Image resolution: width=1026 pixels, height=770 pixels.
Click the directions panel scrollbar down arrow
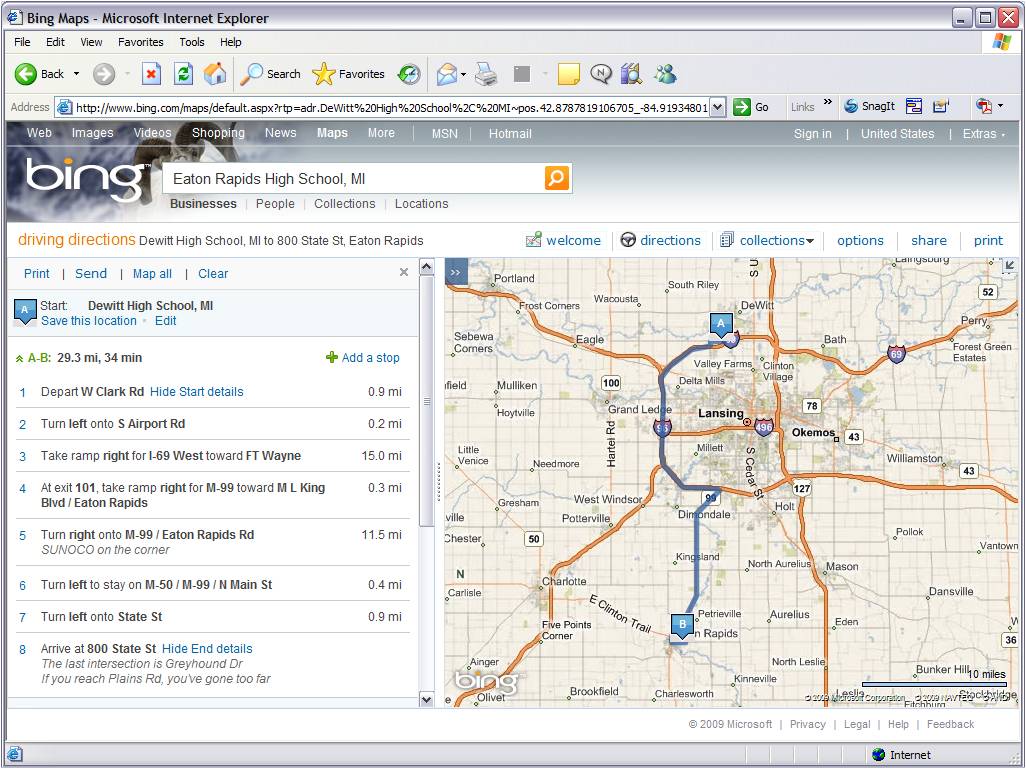[x=427, y=699]
